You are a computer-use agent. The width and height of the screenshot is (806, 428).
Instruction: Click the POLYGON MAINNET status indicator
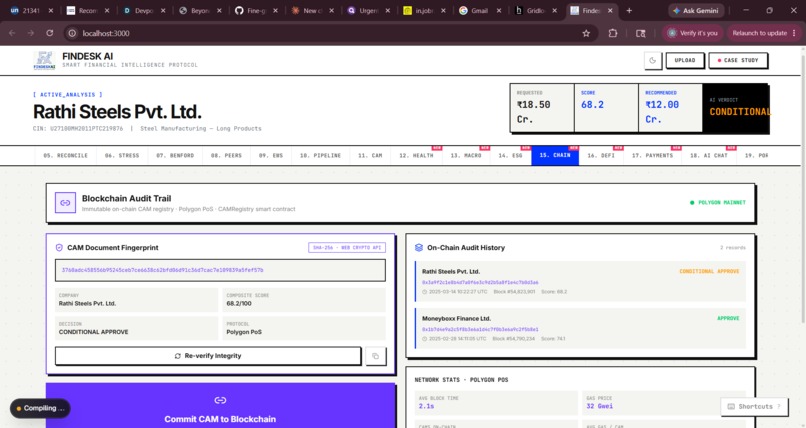coord(718,202)
